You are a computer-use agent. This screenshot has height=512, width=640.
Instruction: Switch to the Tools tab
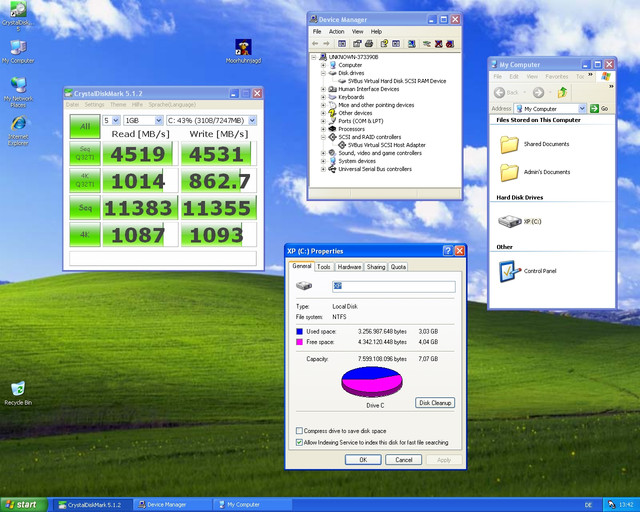click(324, 267)
